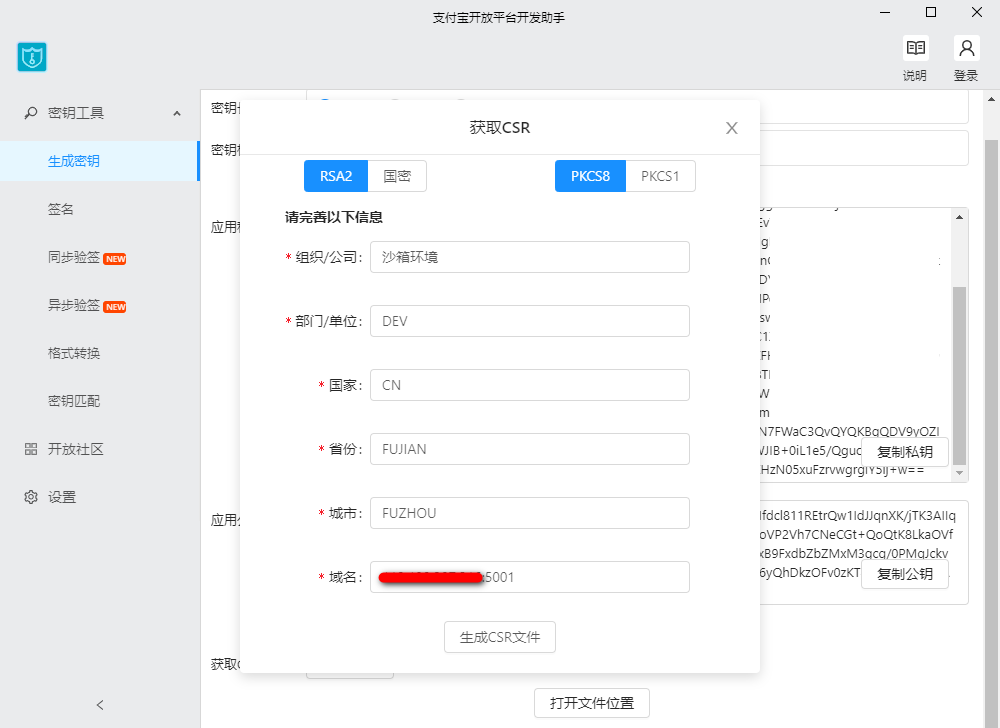Click the 开放社区 grid icon
Screen dimensions: 1000x728
click(31, 449)
